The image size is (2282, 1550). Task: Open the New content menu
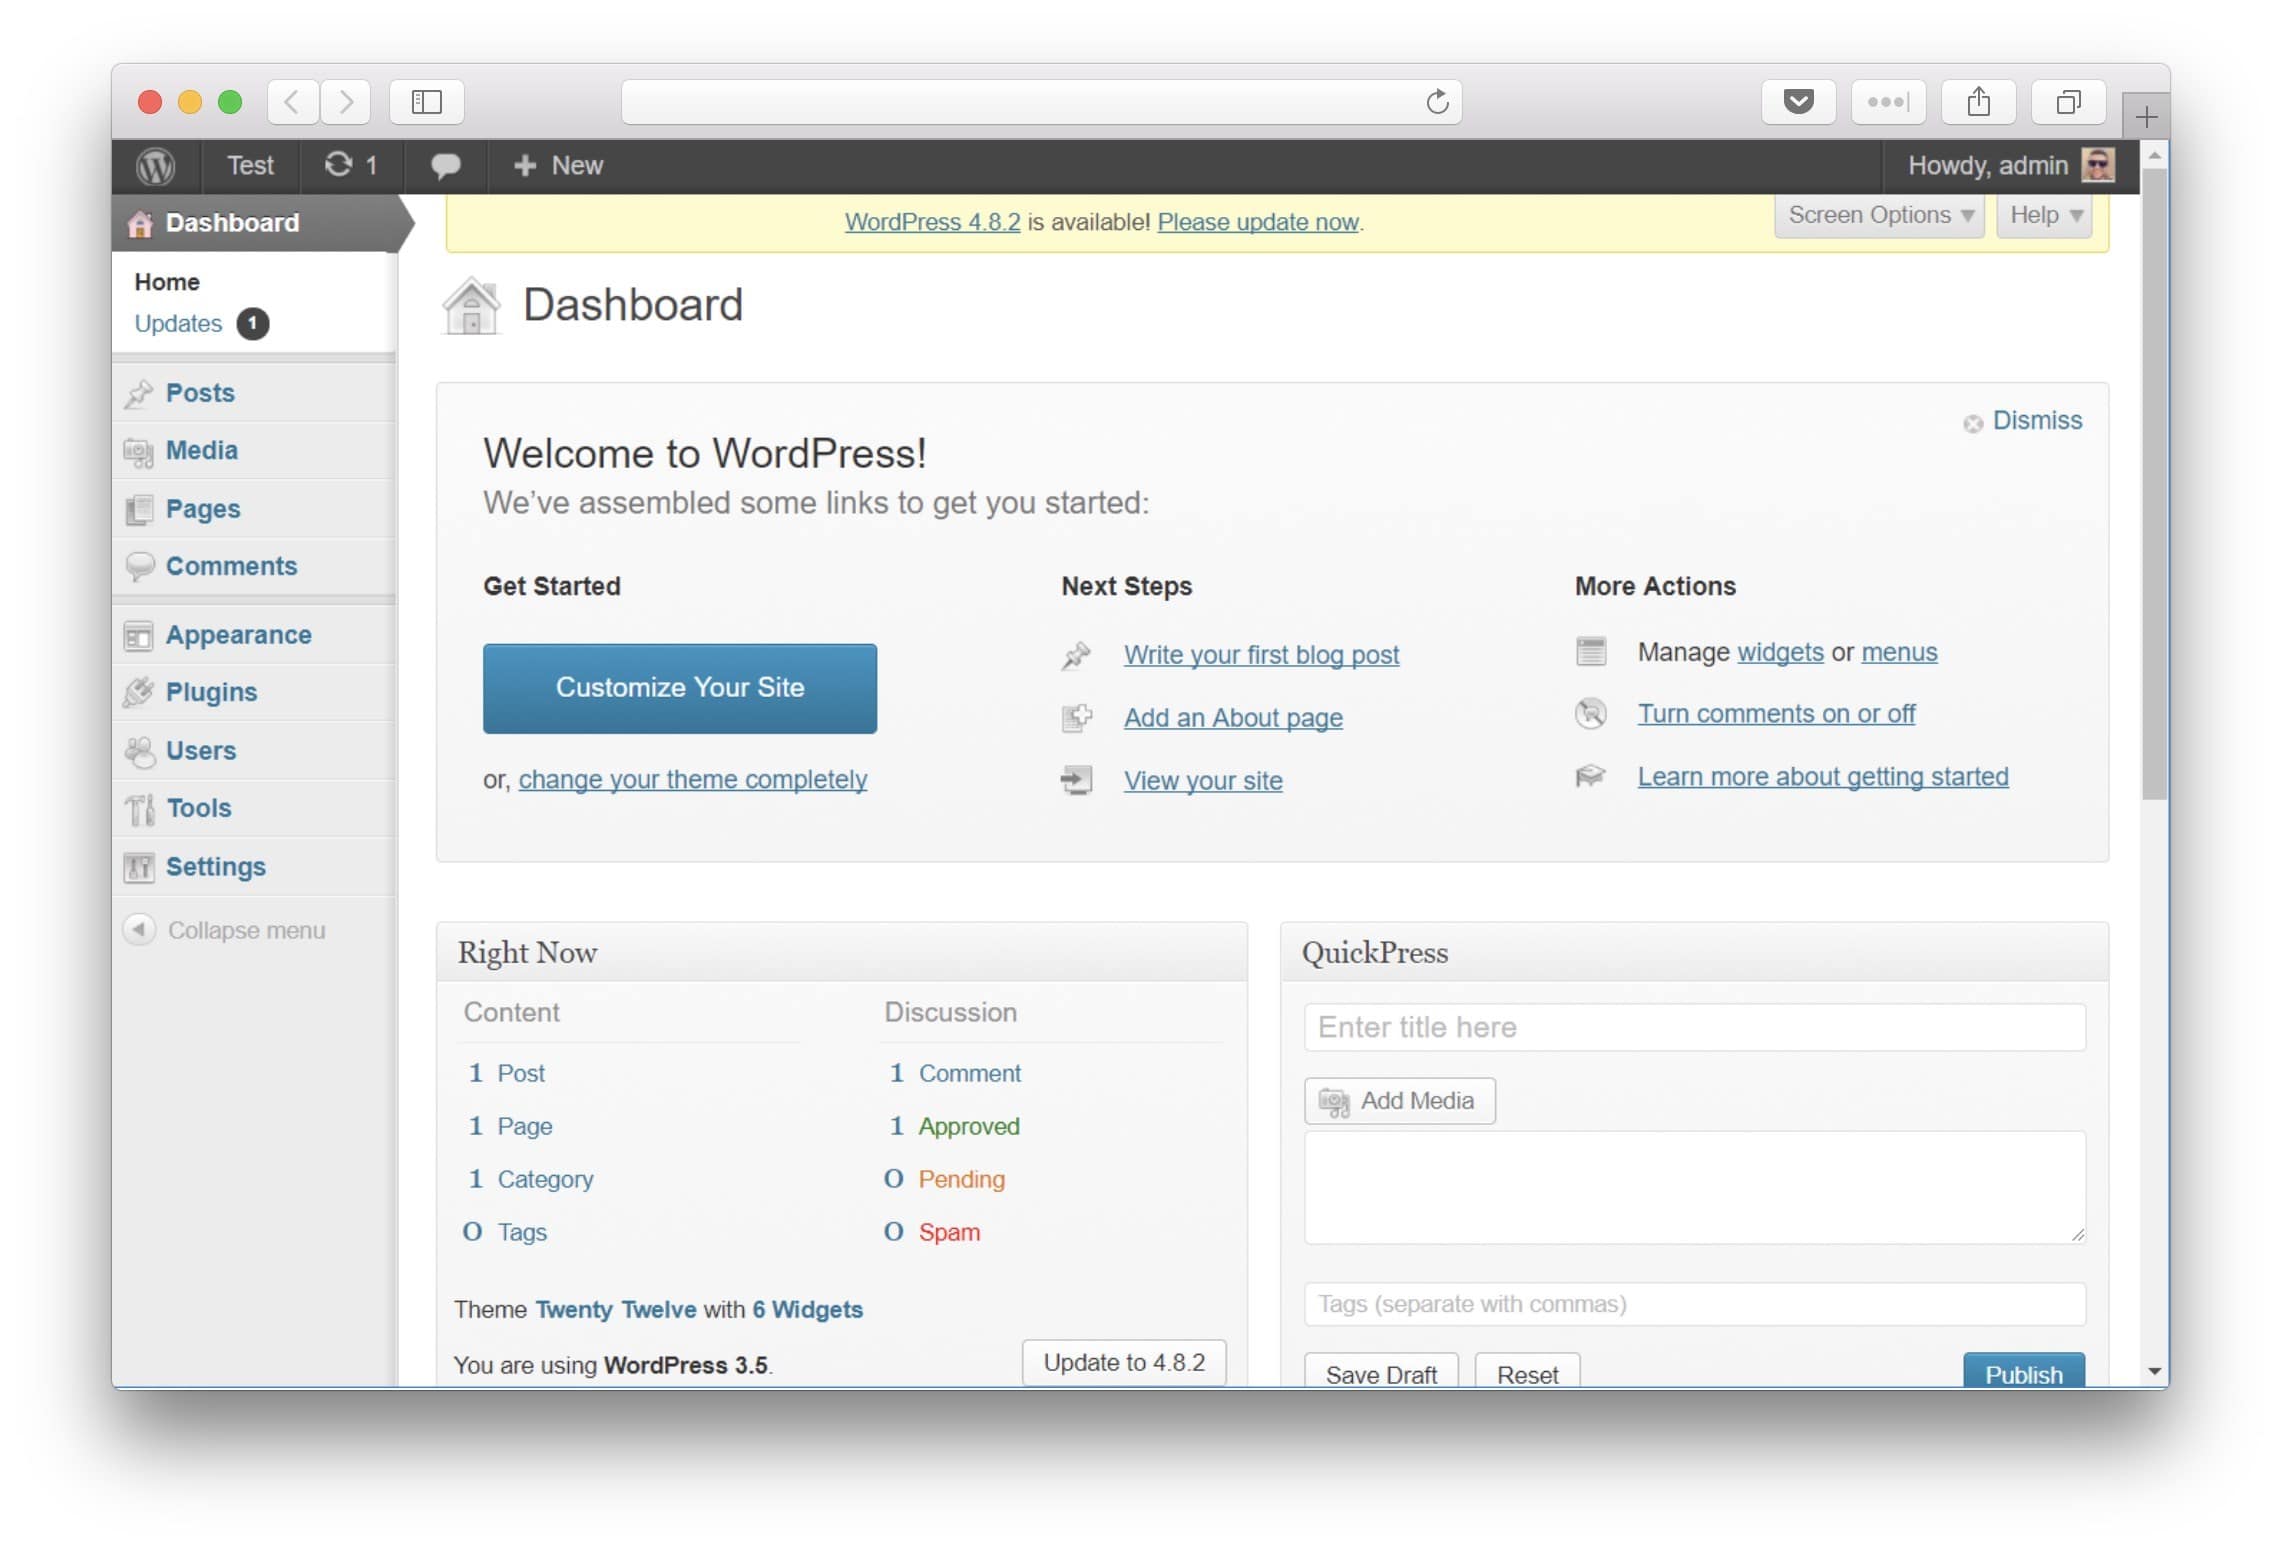pyautogui.click(x=558, y=166)
